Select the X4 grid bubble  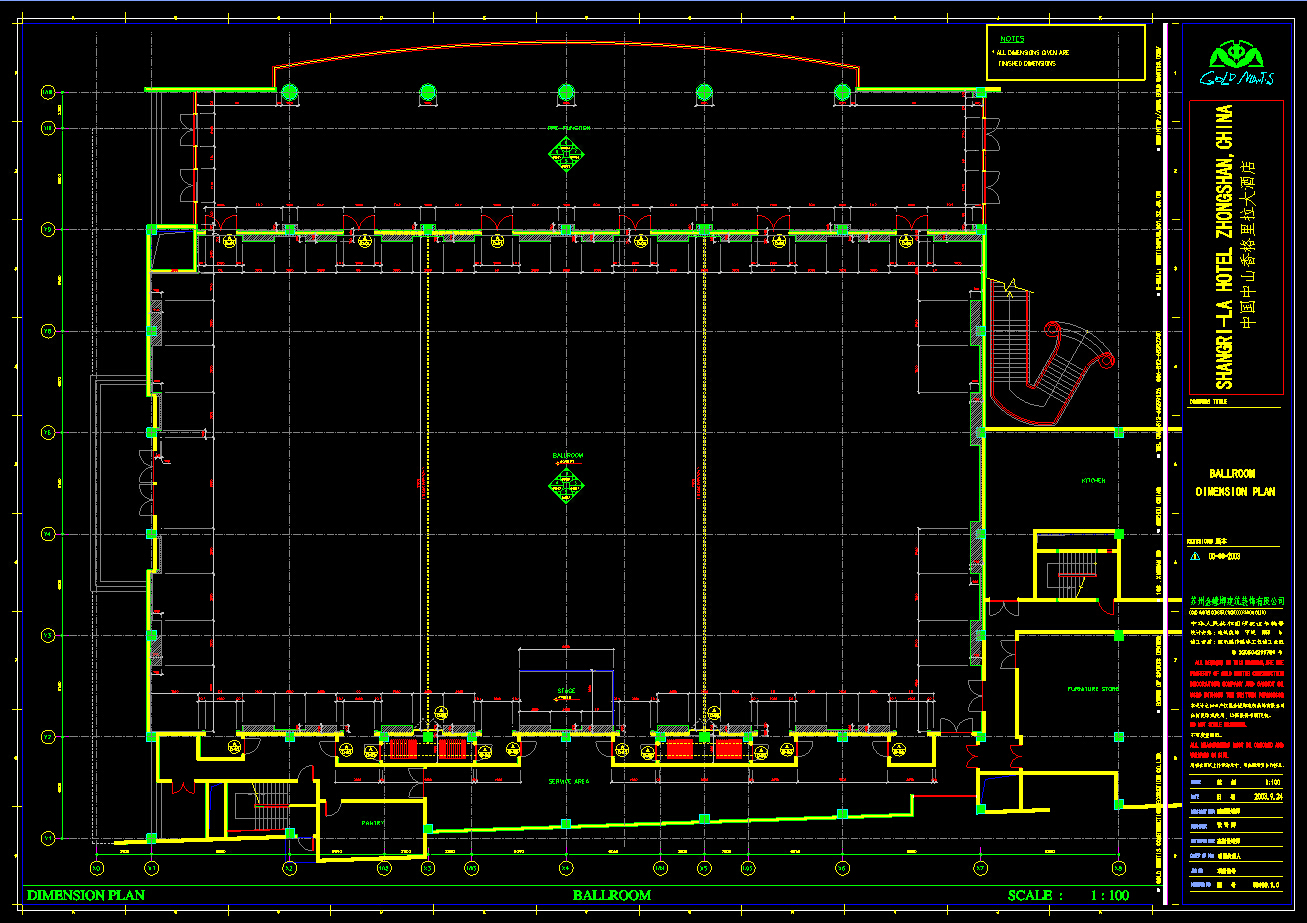566,867
